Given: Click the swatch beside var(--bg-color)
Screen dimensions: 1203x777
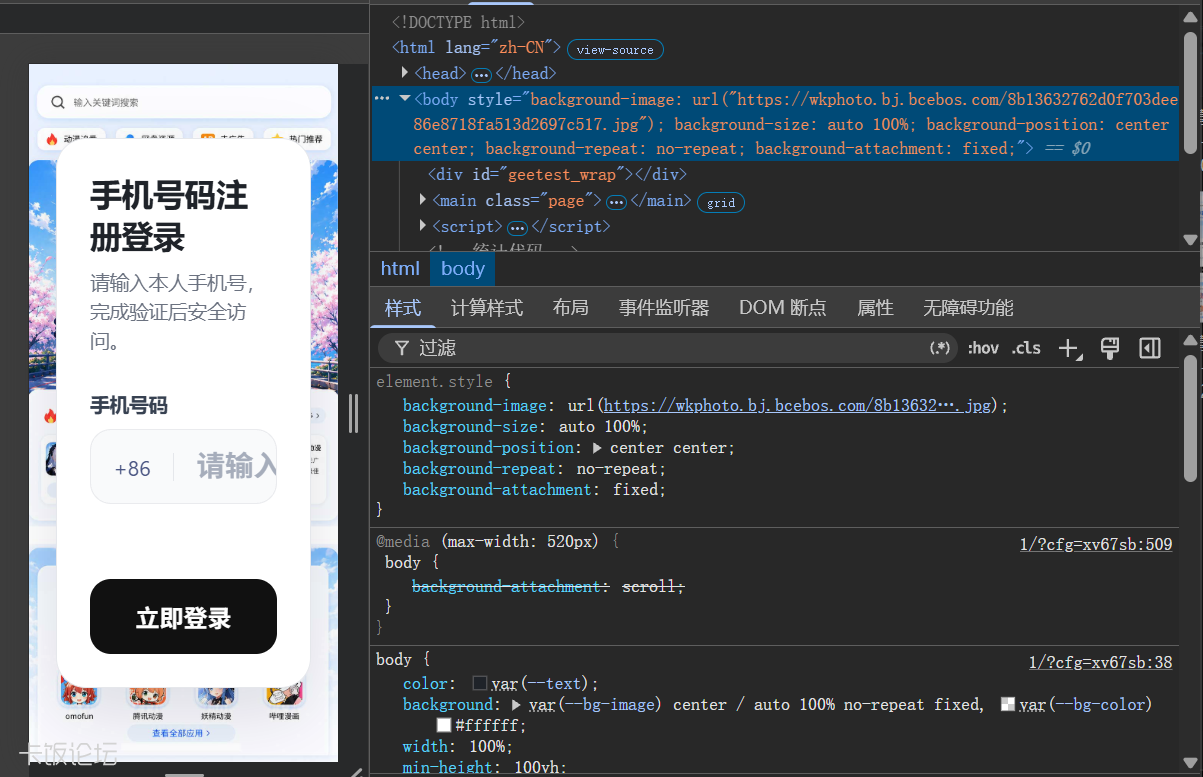Looking at the screenshot, I should (x=1008, y=704).
